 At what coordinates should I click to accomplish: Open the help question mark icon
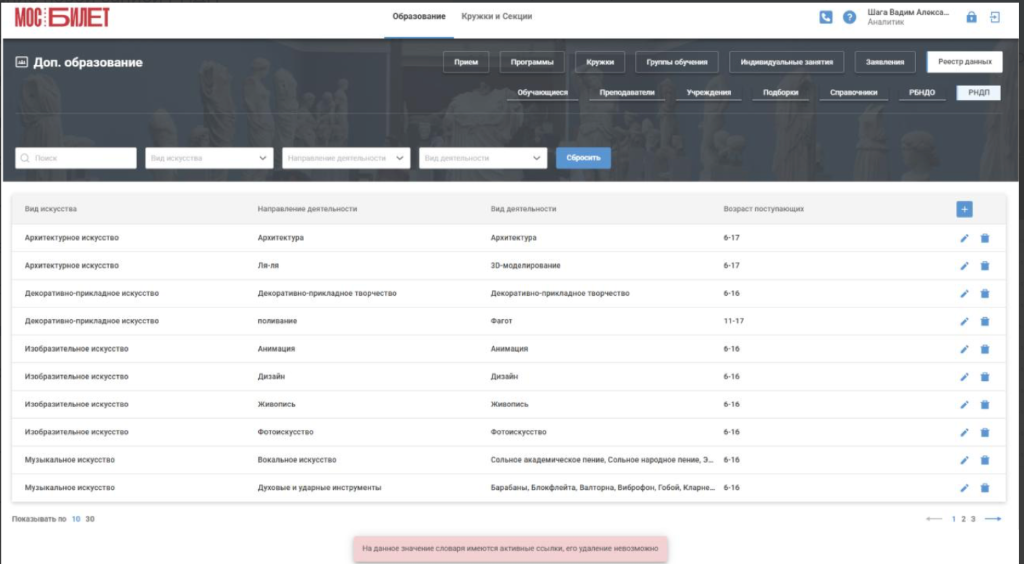click(849, 18)
